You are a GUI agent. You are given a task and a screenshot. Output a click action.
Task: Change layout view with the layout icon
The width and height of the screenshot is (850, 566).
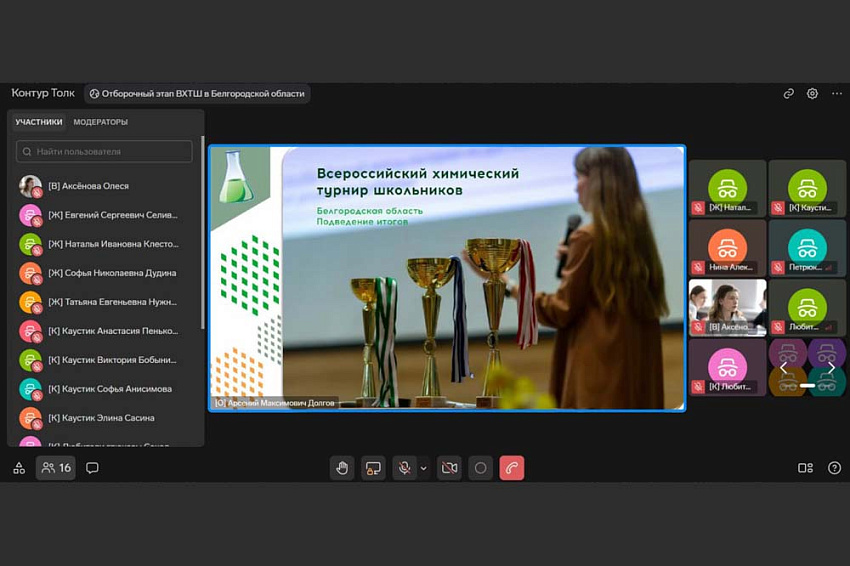point(805,468)
